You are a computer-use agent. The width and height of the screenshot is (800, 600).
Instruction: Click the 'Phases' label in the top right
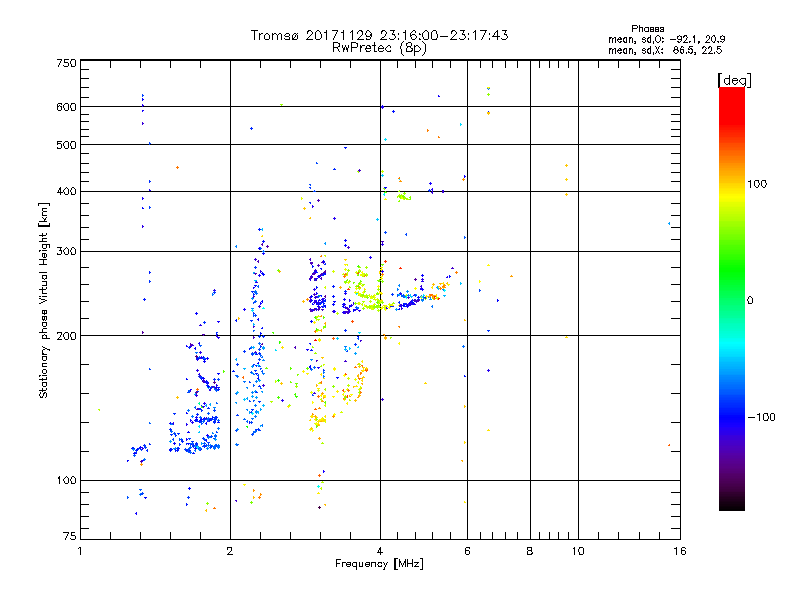(647, 29)
